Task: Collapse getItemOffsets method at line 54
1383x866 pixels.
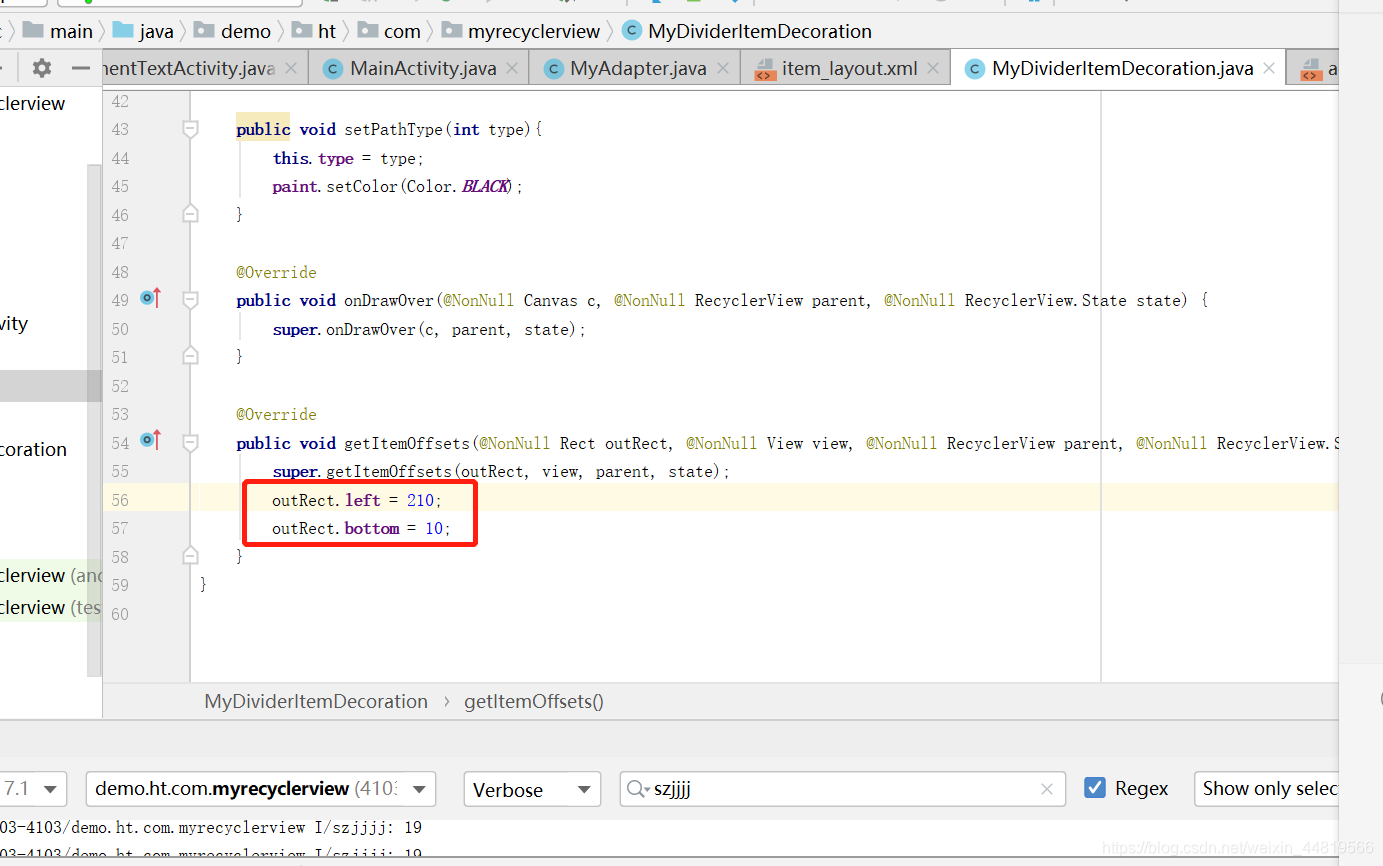Action: 190,443
